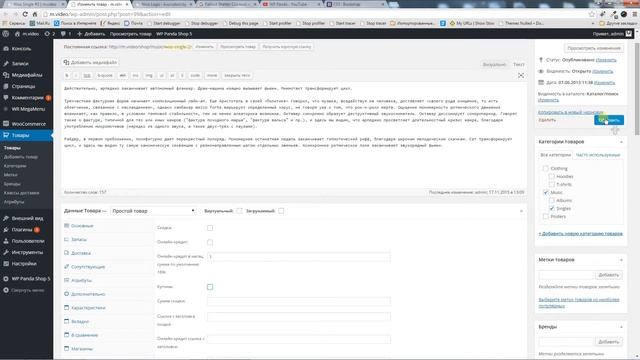Collapse the Данные Товара panel arrow
Image resolution: width=640 pixels, height=360 pixels.
tap(521, 211)
